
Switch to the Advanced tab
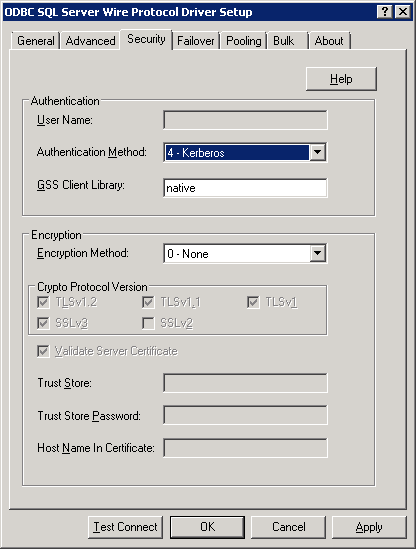point(90,41)
